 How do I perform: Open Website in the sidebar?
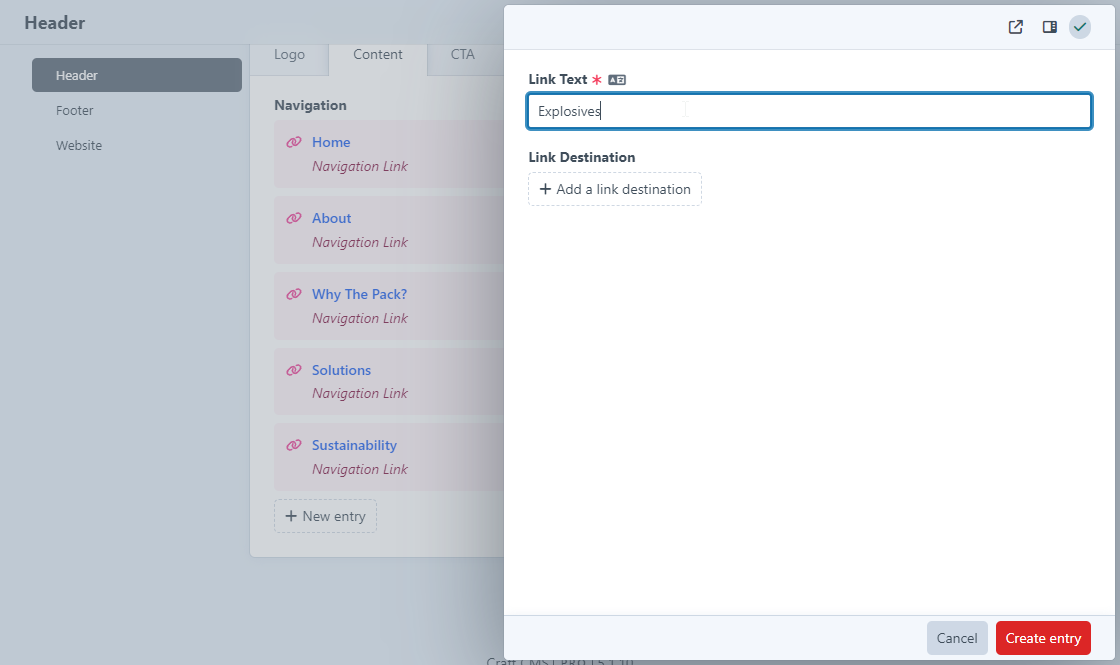79,146
